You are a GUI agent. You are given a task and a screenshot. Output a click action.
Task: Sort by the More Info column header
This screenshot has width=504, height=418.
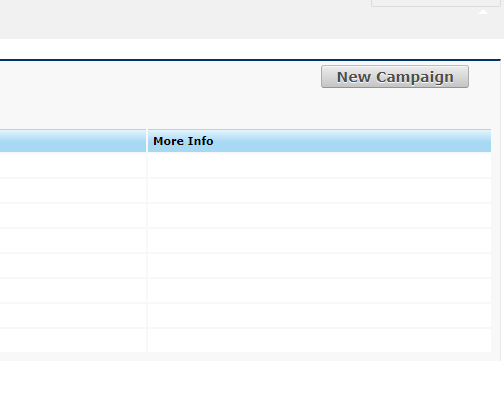[x=183, y=141]
